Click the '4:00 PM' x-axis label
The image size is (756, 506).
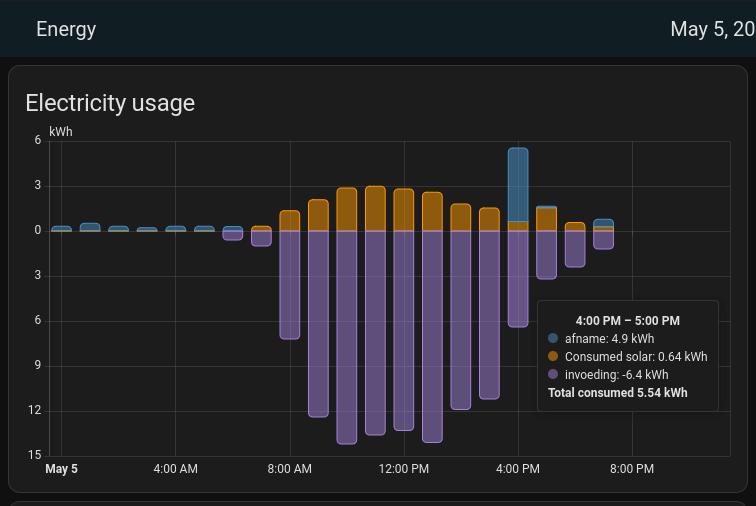(x=518, y=469)
